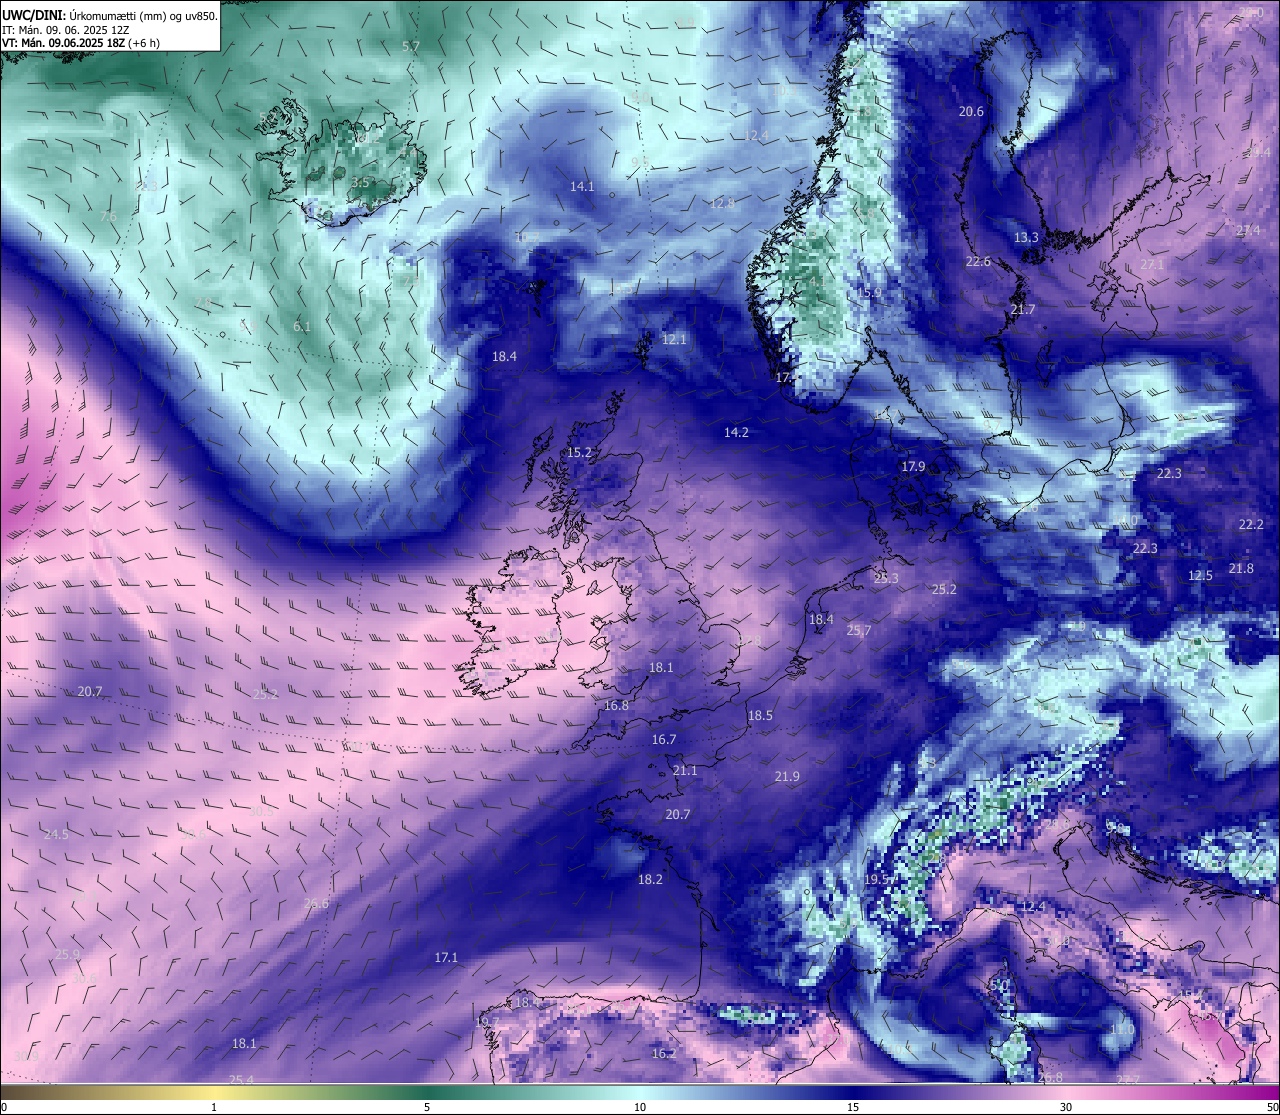Click the 17.9 value over Denmark
The width and height of the screenshot is (1280, 1115).
pyautogui.click(x=913, y=466)
